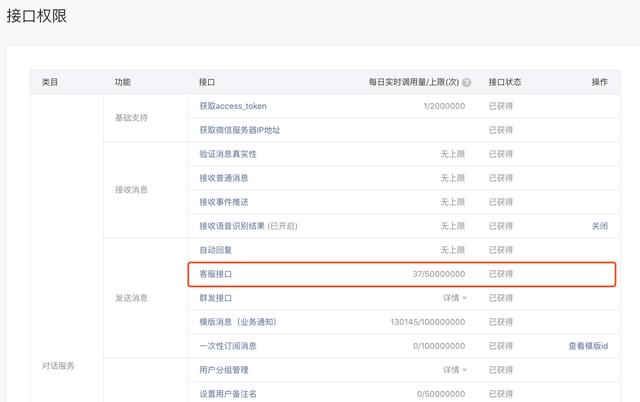Click the 接收事件推送 interface name
The width and height of the screenshot is (640, 402).
click(x=224, y=202)
